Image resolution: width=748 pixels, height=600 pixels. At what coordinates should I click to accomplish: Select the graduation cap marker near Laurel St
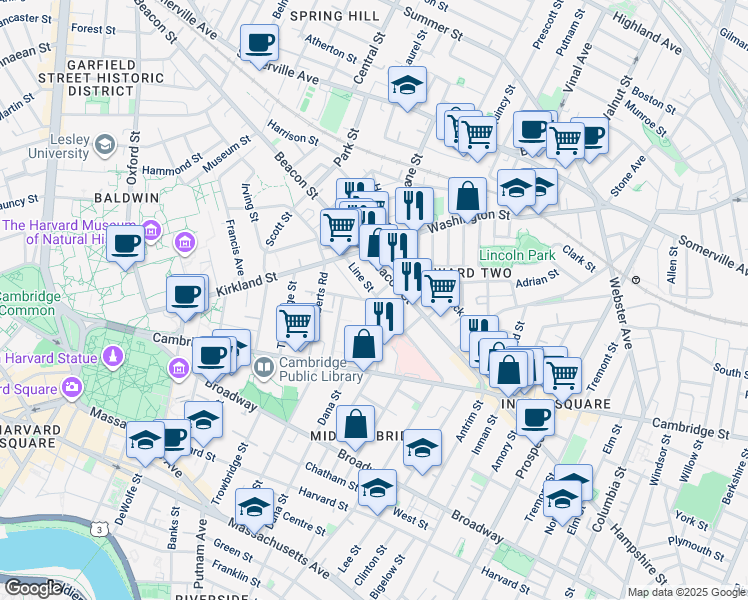click(407, 86)
